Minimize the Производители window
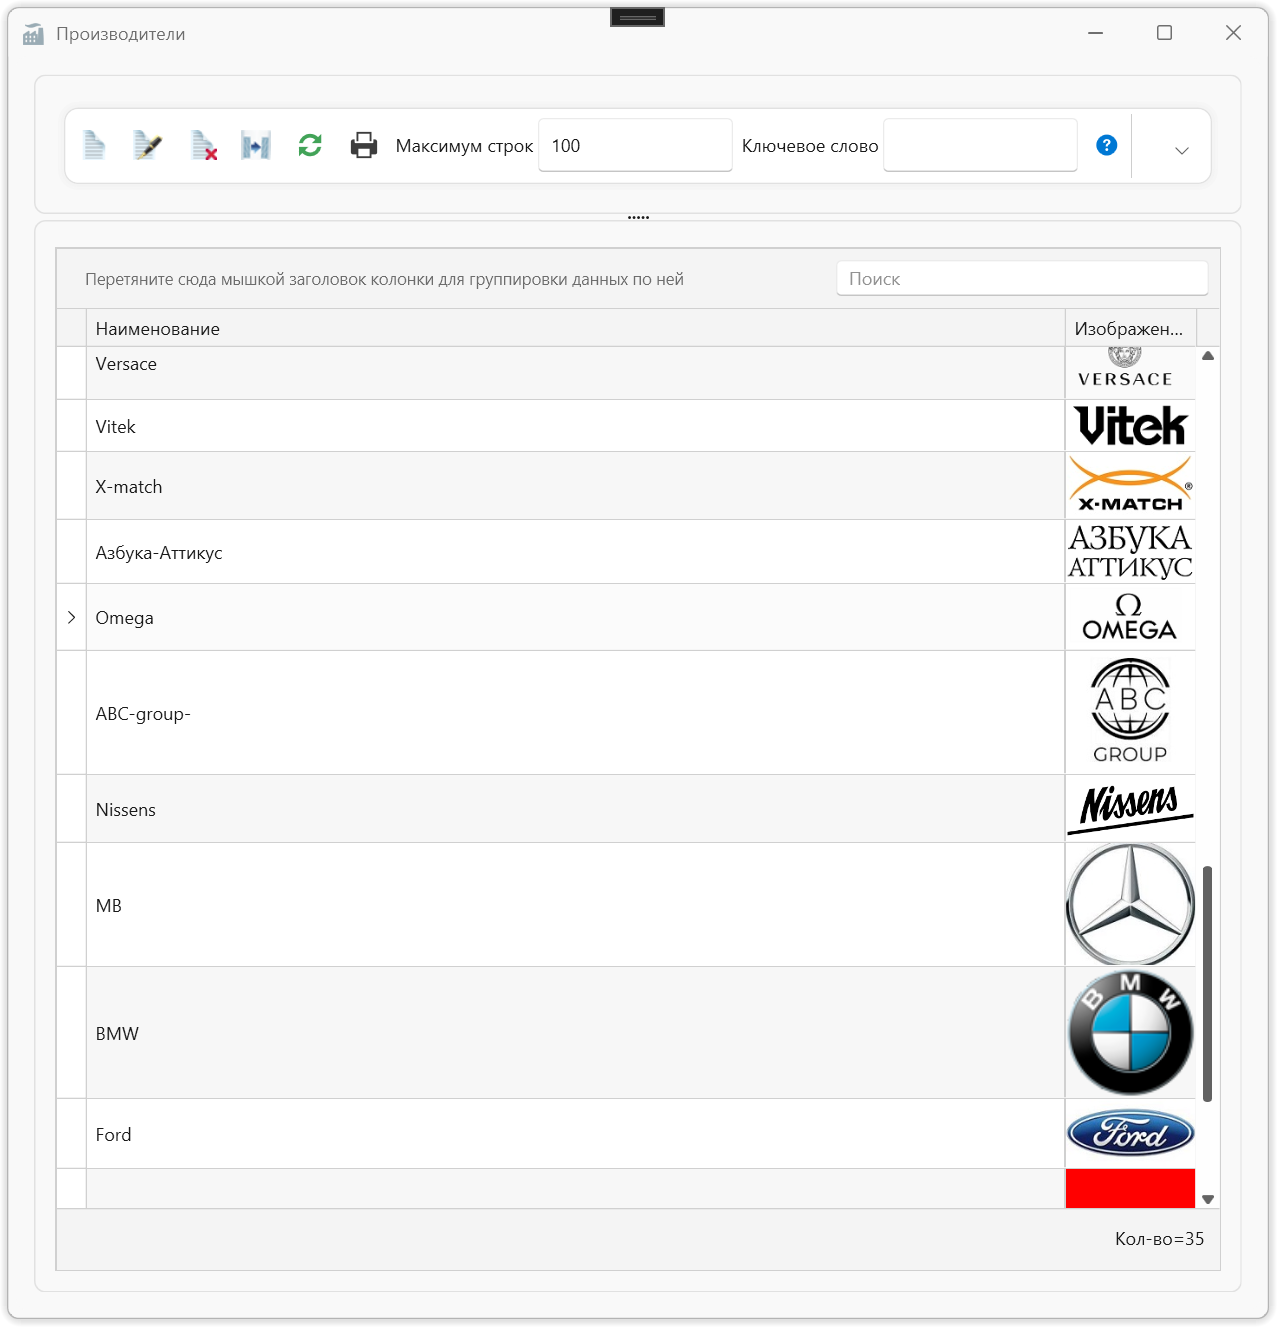 [1096, 33]
